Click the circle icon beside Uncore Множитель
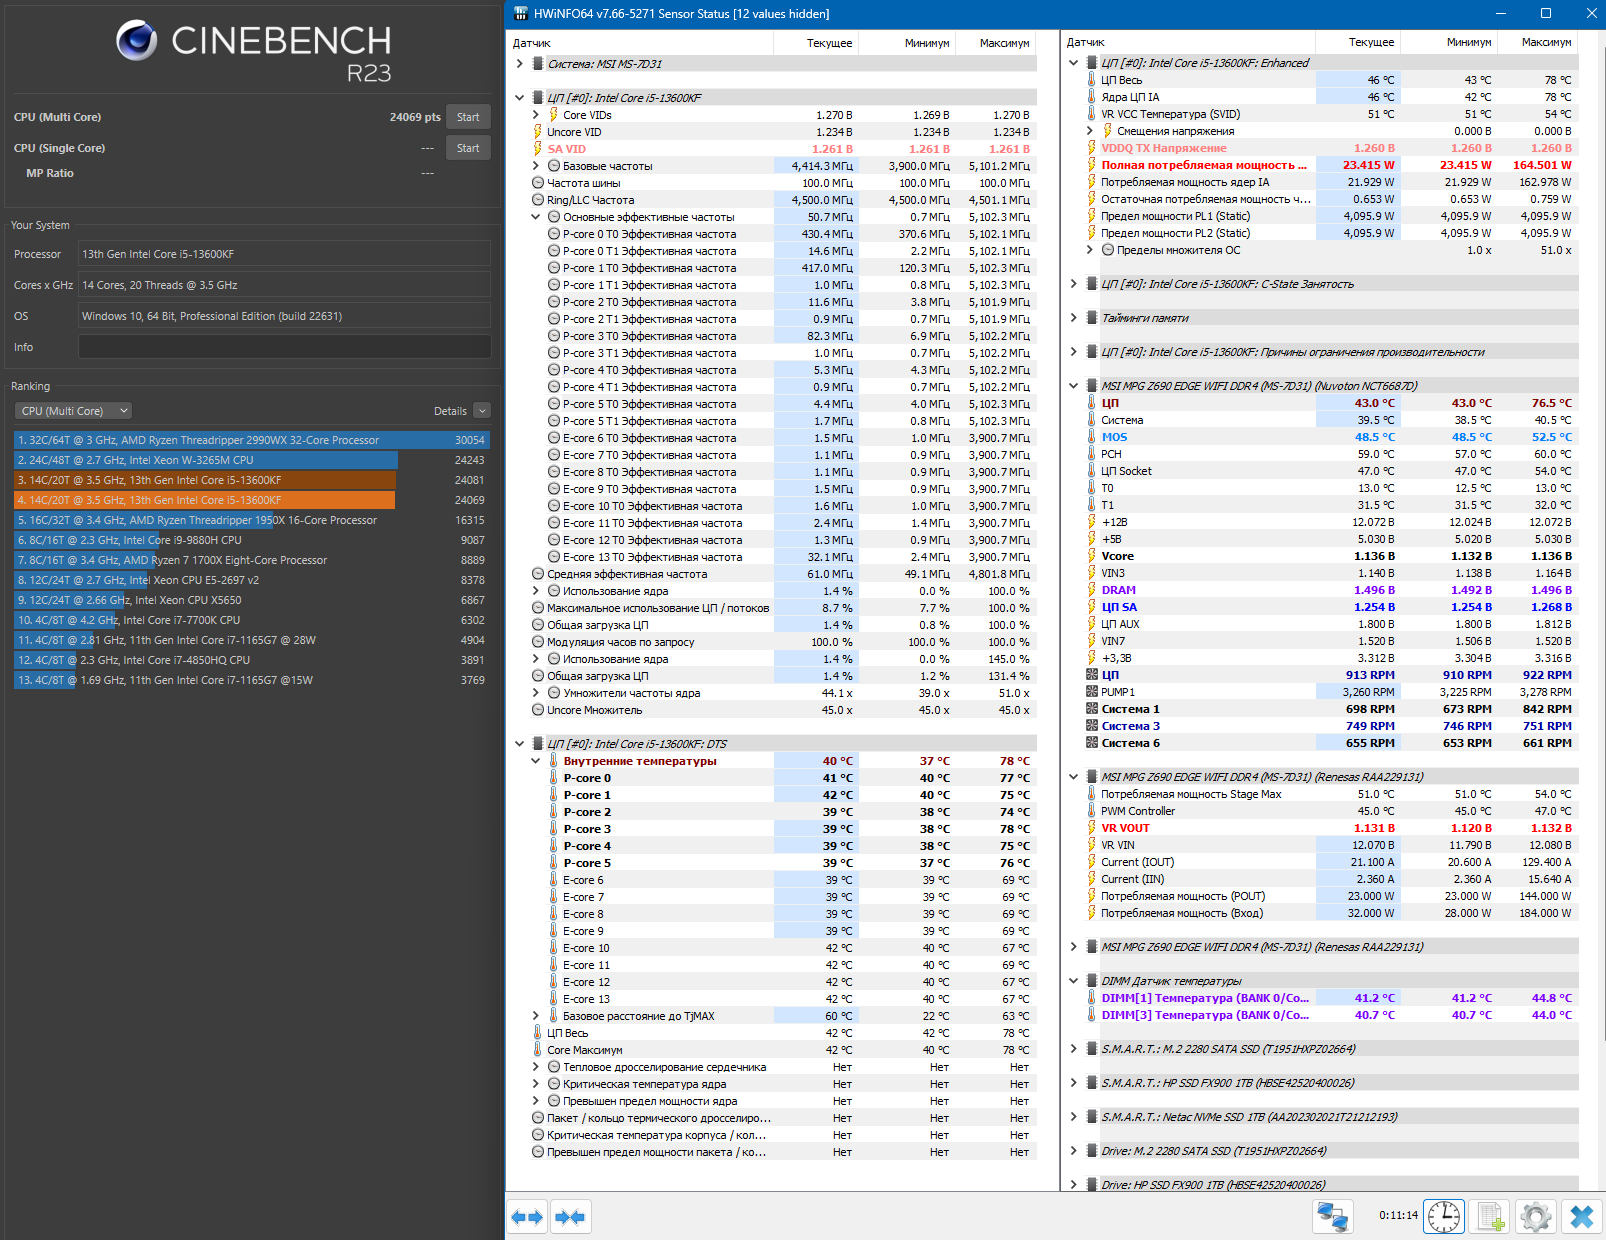This screenshot has height=1240, width=1606. (x=538, y=710)
